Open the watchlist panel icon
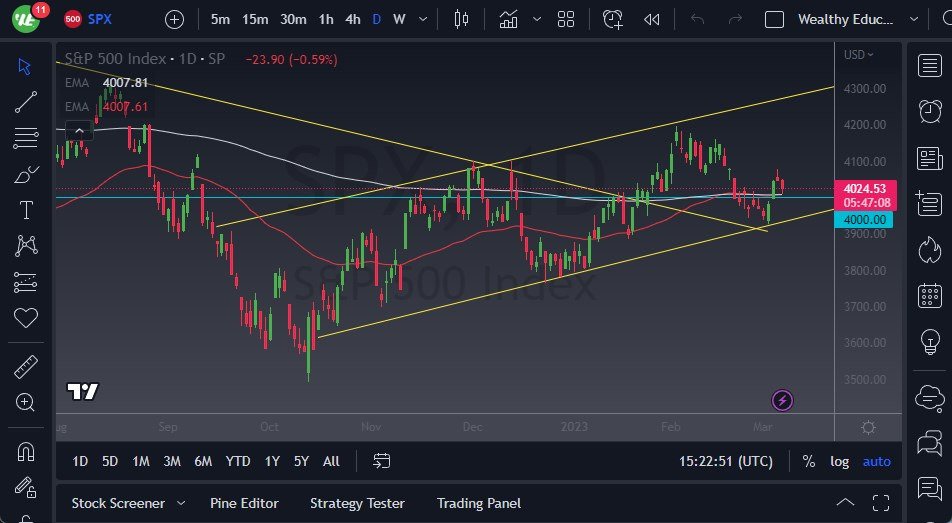The width and height of the screenshot is (952, 523). pos(929,66)
